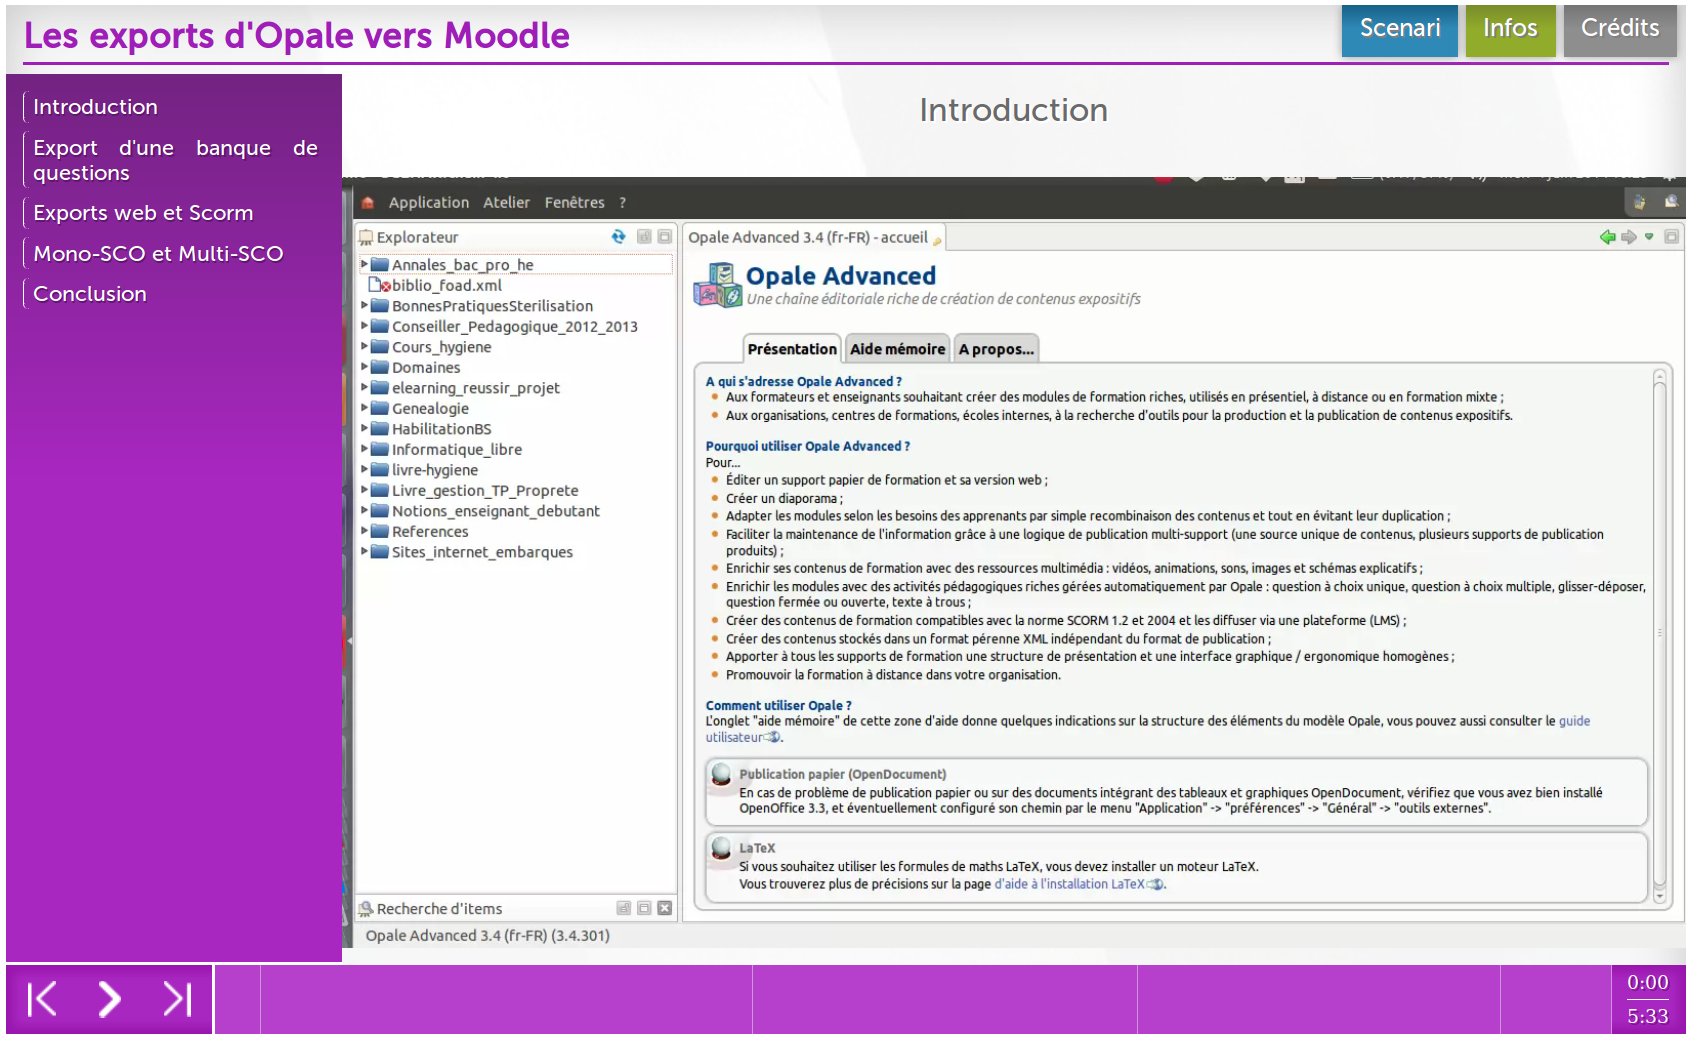1690x1039 pixels.
Task: Open the Atelier menu
Action: click(x=507, y=203)
